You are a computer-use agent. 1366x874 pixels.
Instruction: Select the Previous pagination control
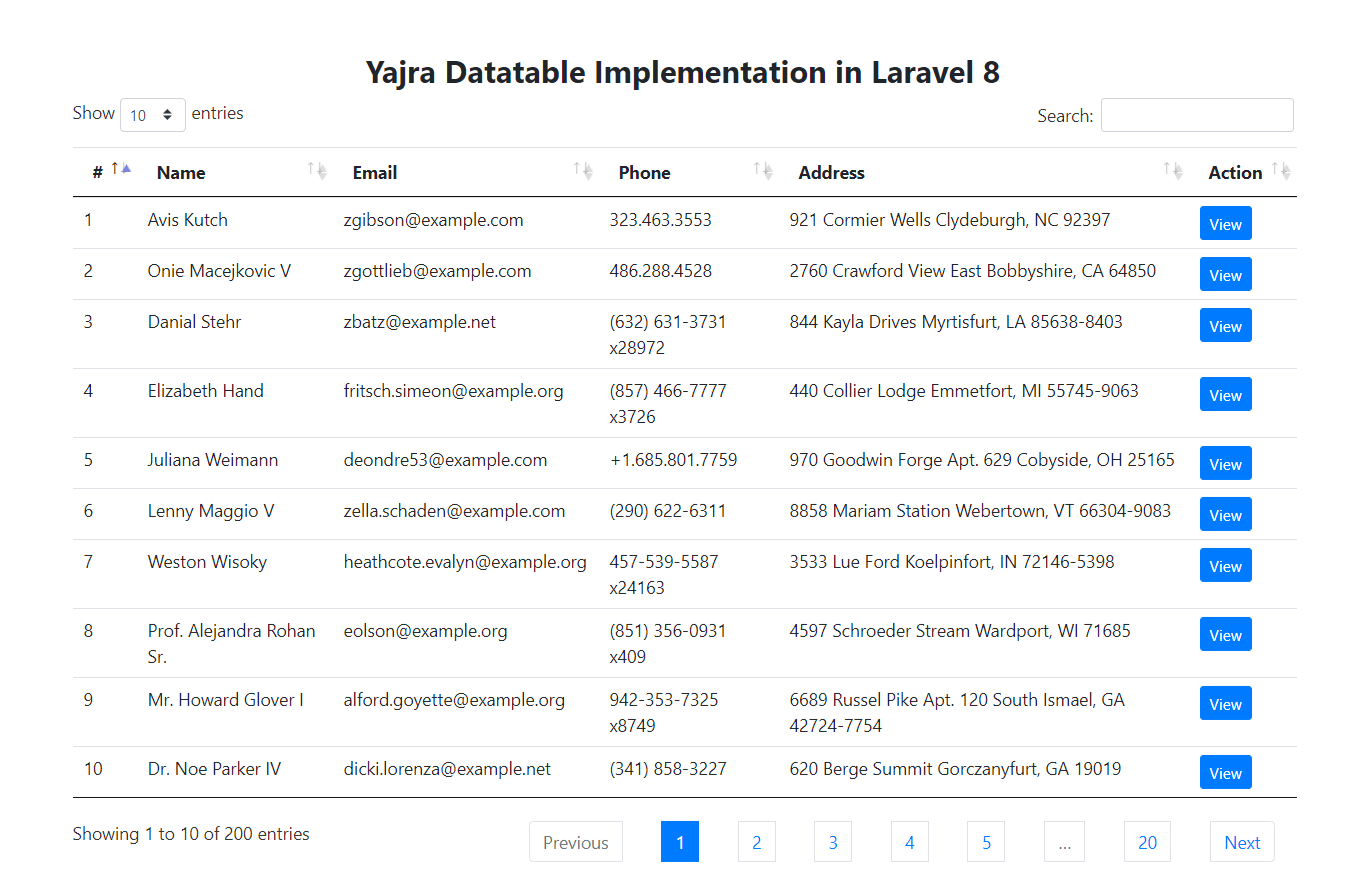tap(575, 841)
